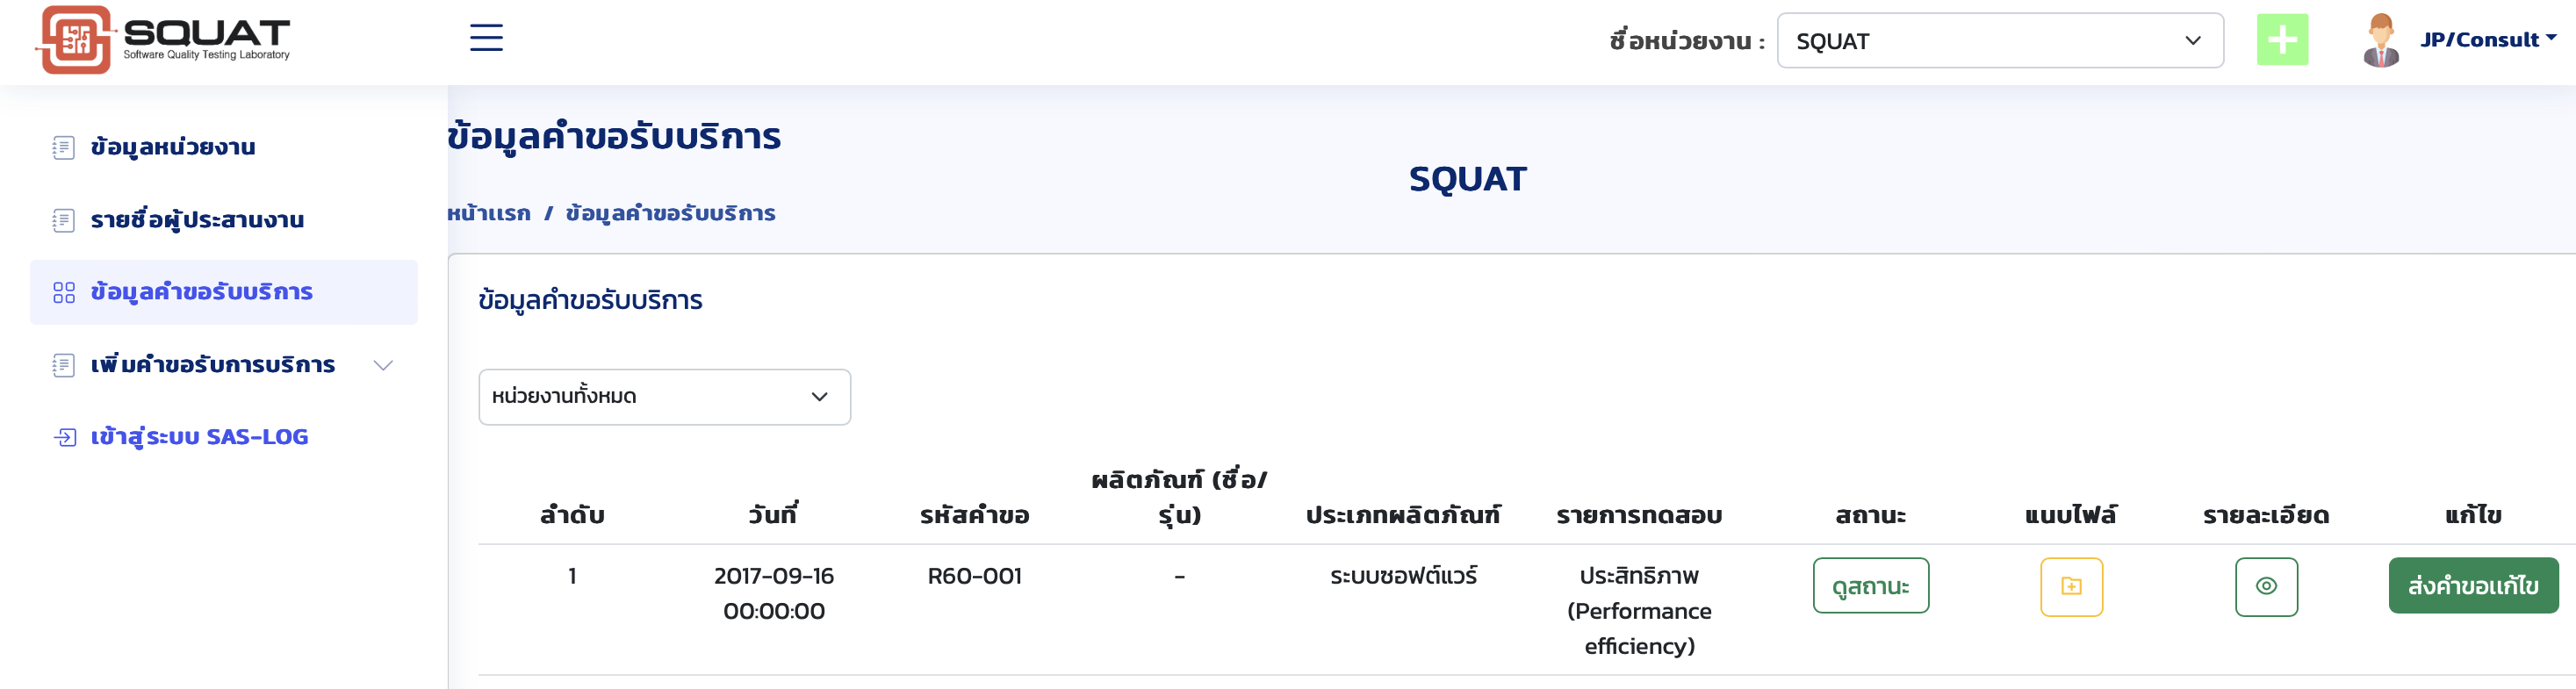The image size is (2576, 689).
Task: Open ข้อมูลหน่วยงาน sidebar menu item
Action: (x=173, y=148)
